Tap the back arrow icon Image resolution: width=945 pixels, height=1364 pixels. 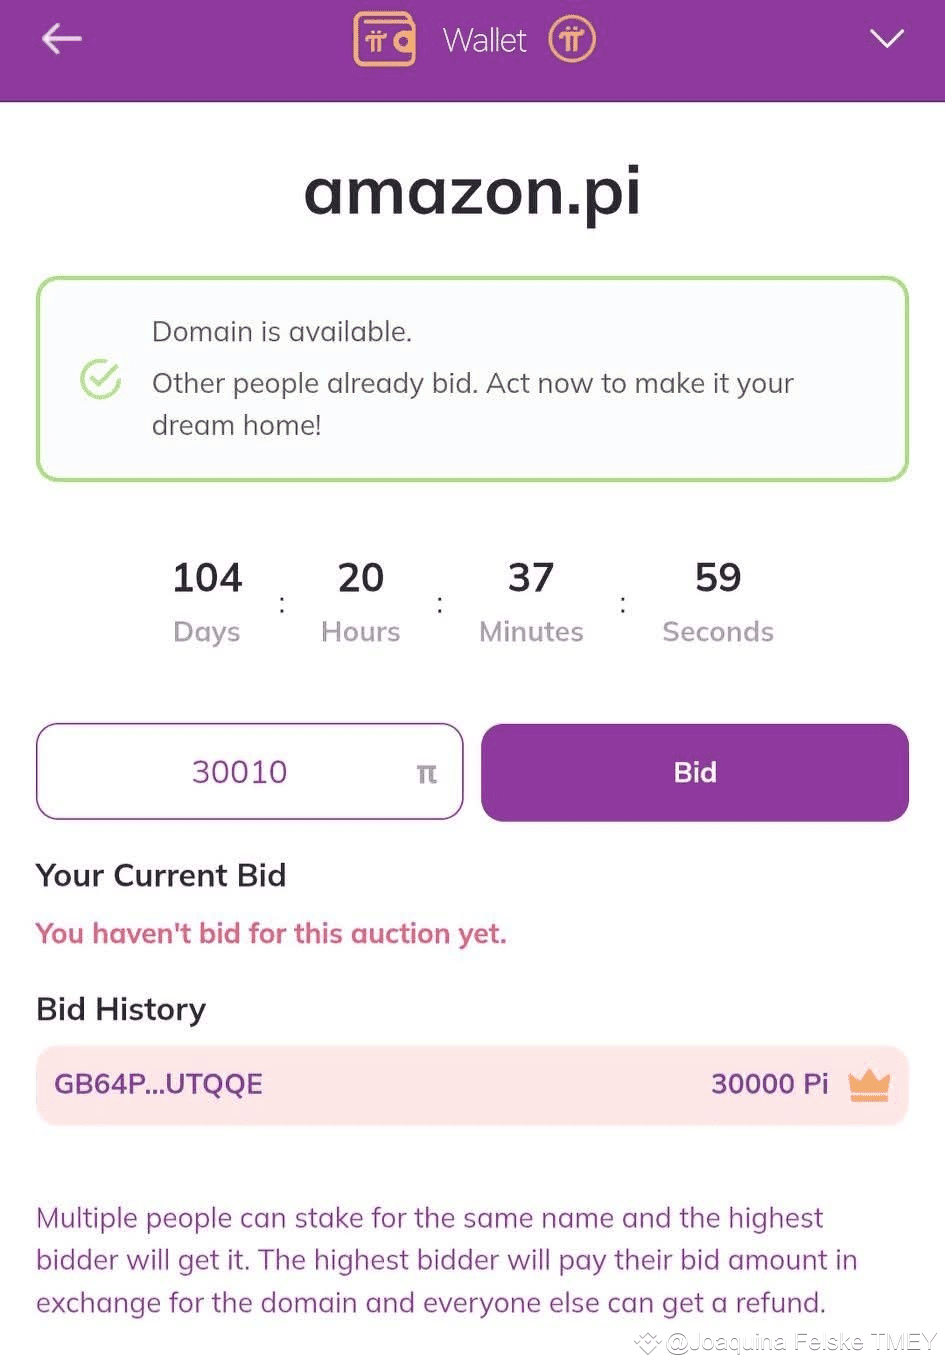tap(61, 39)
